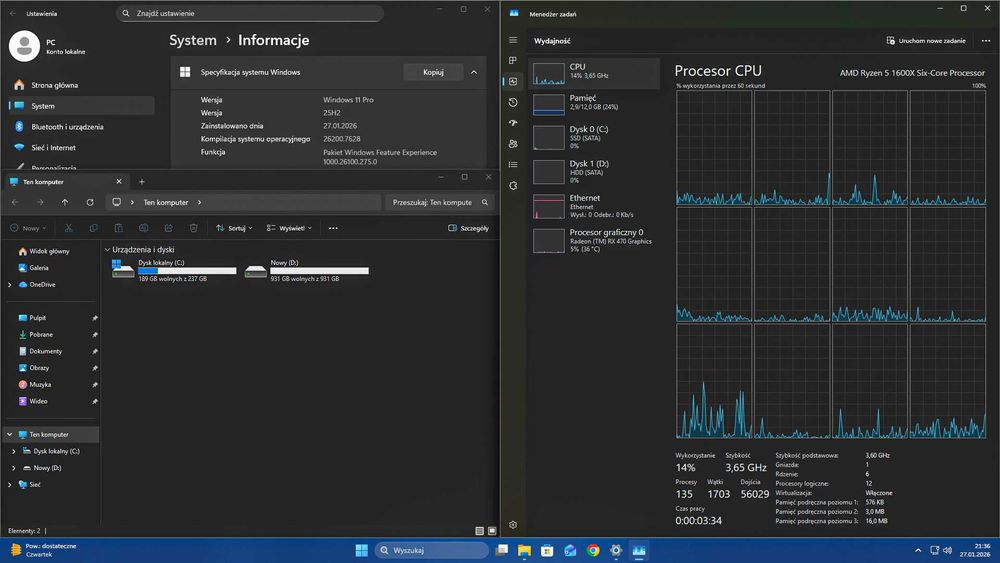Select Procesor graficzny 0 performance item
The height and width of the screenshot is (563, 1000).
594,241
